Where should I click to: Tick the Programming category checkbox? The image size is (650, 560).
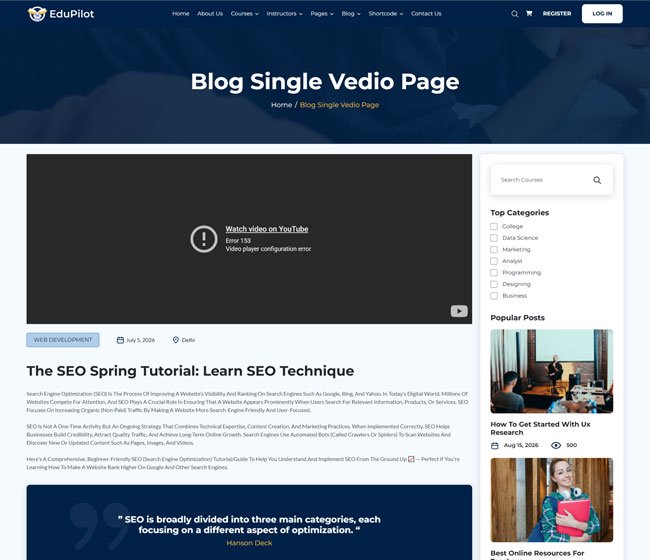click(494, 273)
